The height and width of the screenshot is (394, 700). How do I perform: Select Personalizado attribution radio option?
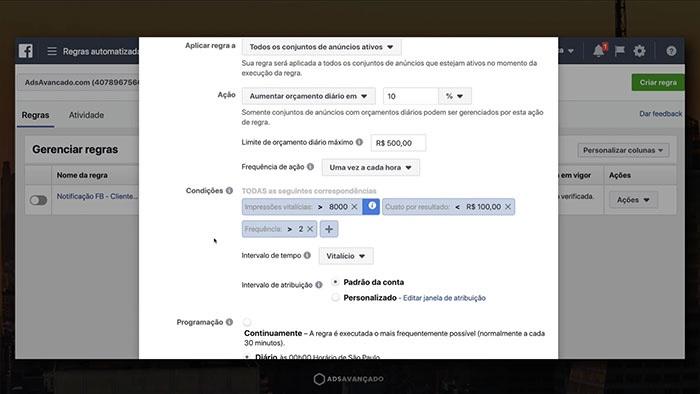click(x=335, y=298)
